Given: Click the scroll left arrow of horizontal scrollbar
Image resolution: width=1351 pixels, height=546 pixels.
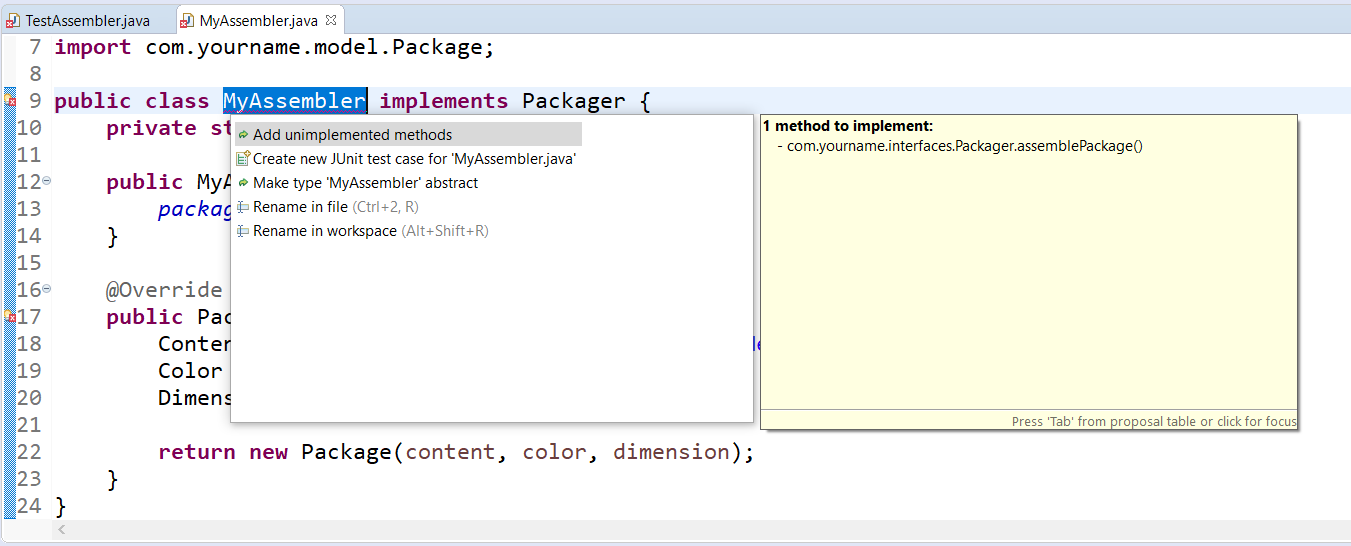Looking at the screenshot, I should 63,530.
